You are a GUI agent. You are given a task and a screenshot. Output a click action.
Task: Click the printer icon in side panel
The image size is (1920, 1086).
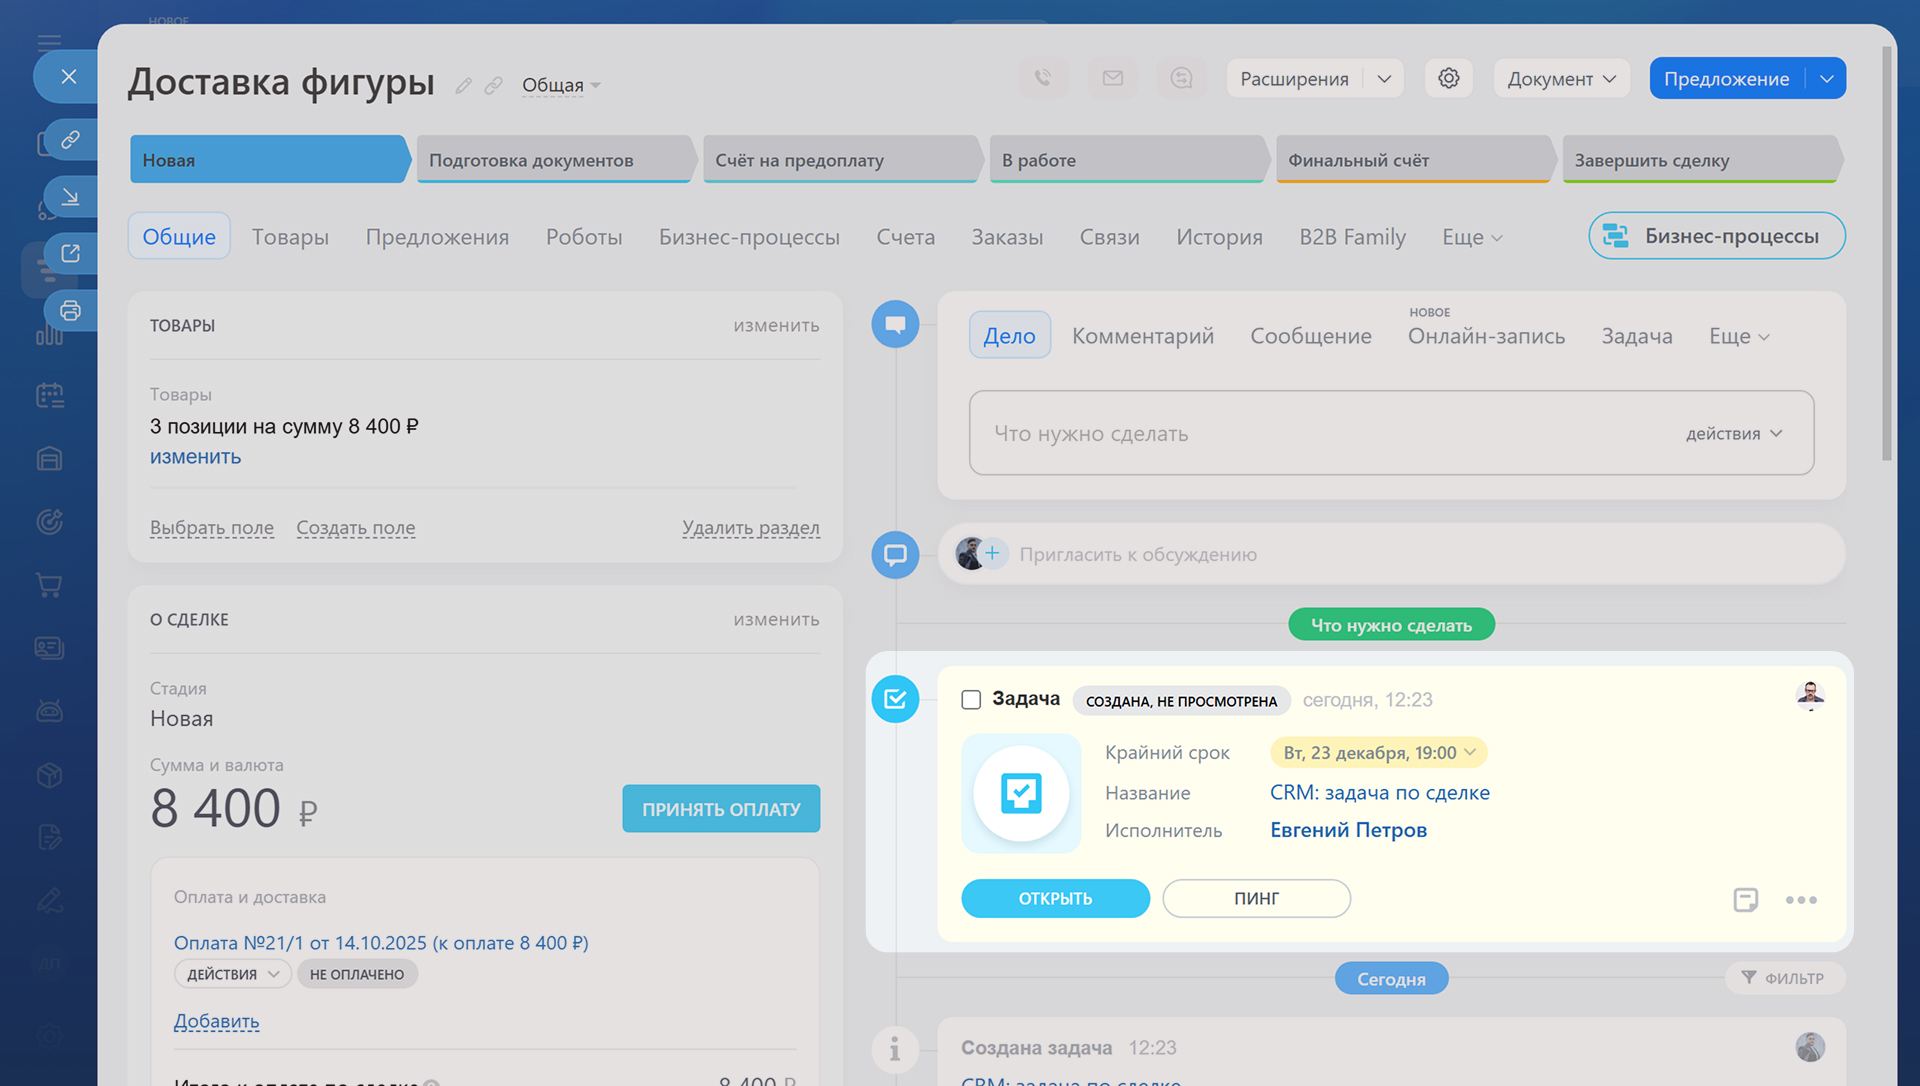[70, 310]
